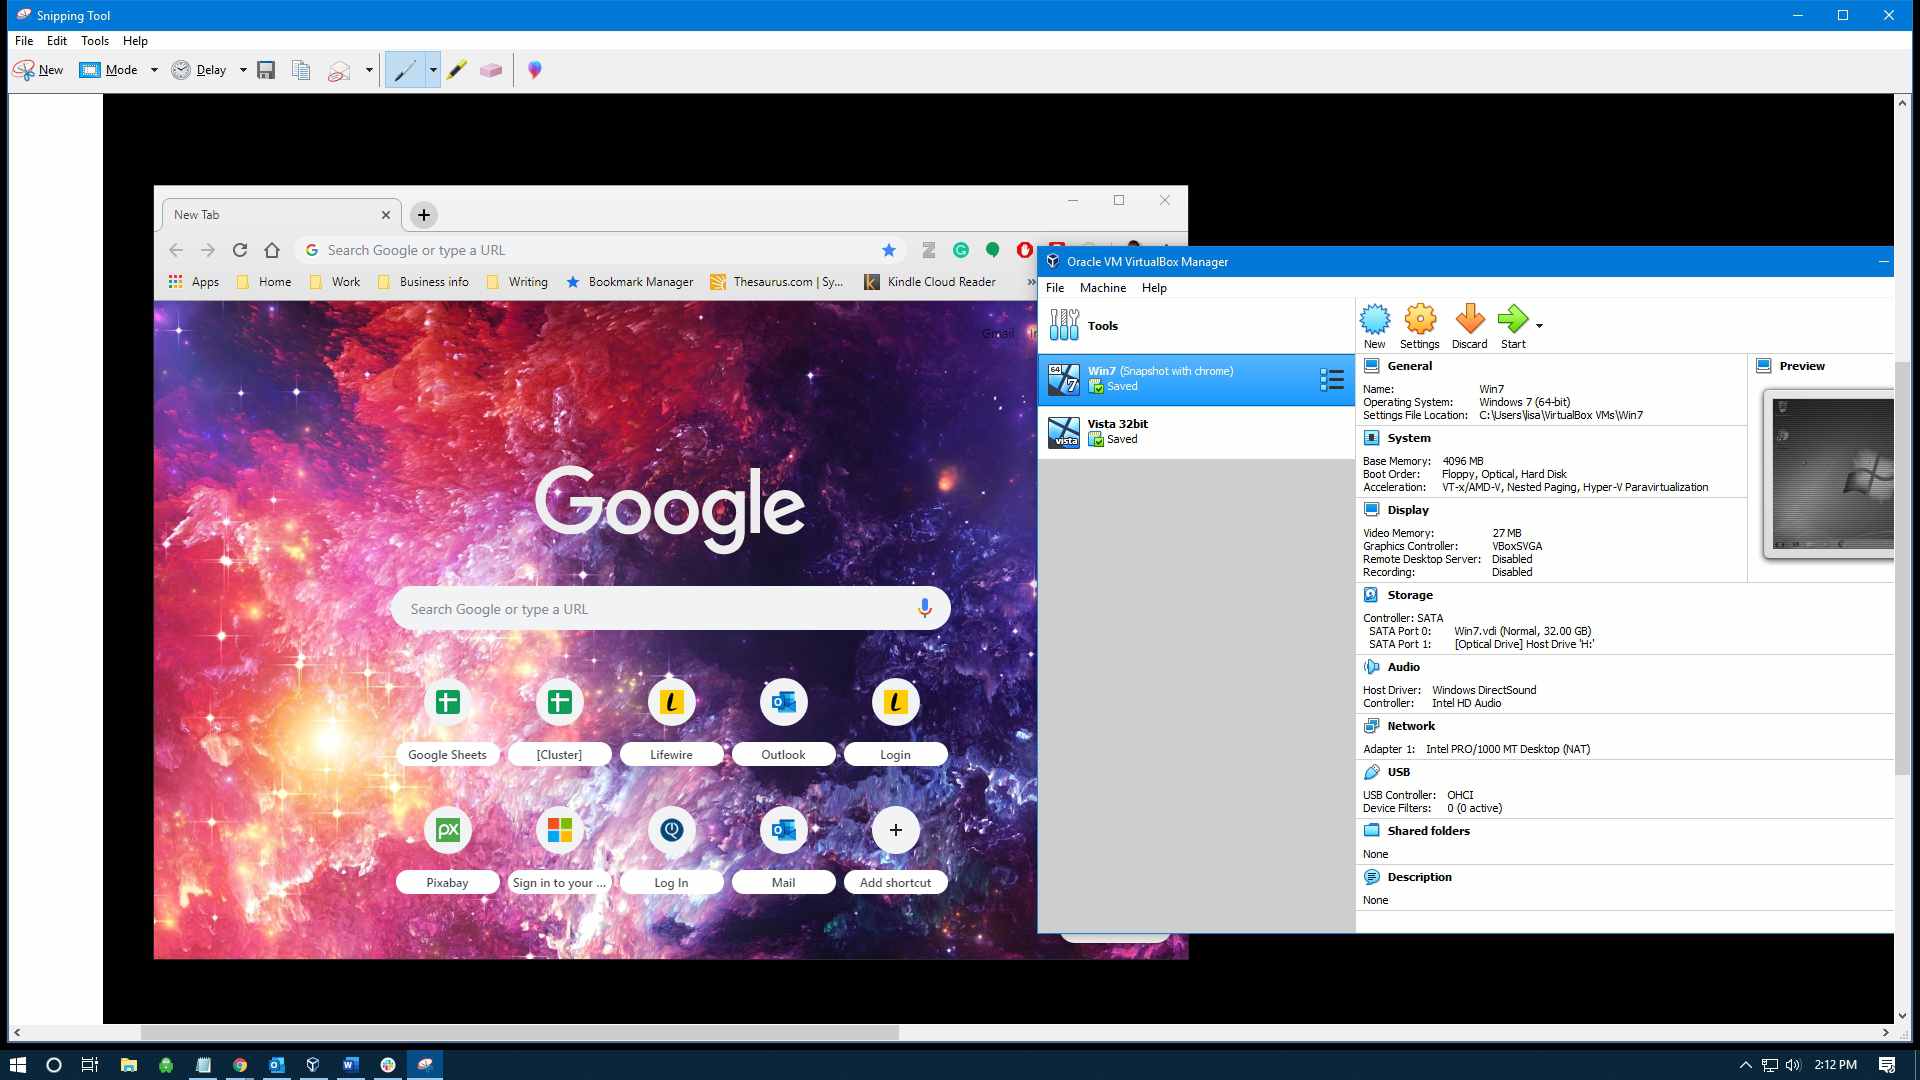Image resolution: width=1920 pixels, height=1080 pixels.
Task: Open VirtualBox Settings gear icon
Action: click(x=1420, y=327)
